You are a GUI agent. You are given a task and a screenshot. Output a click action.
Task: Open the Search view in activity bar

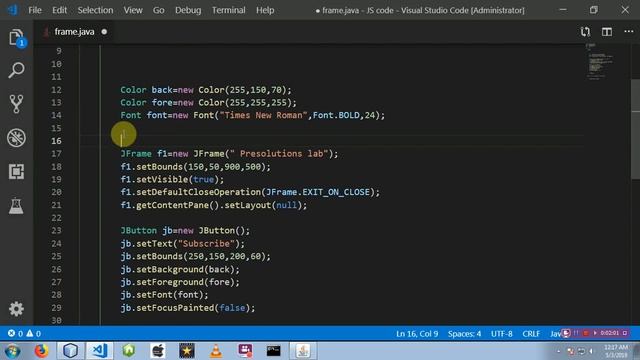[x=16, y=70]
